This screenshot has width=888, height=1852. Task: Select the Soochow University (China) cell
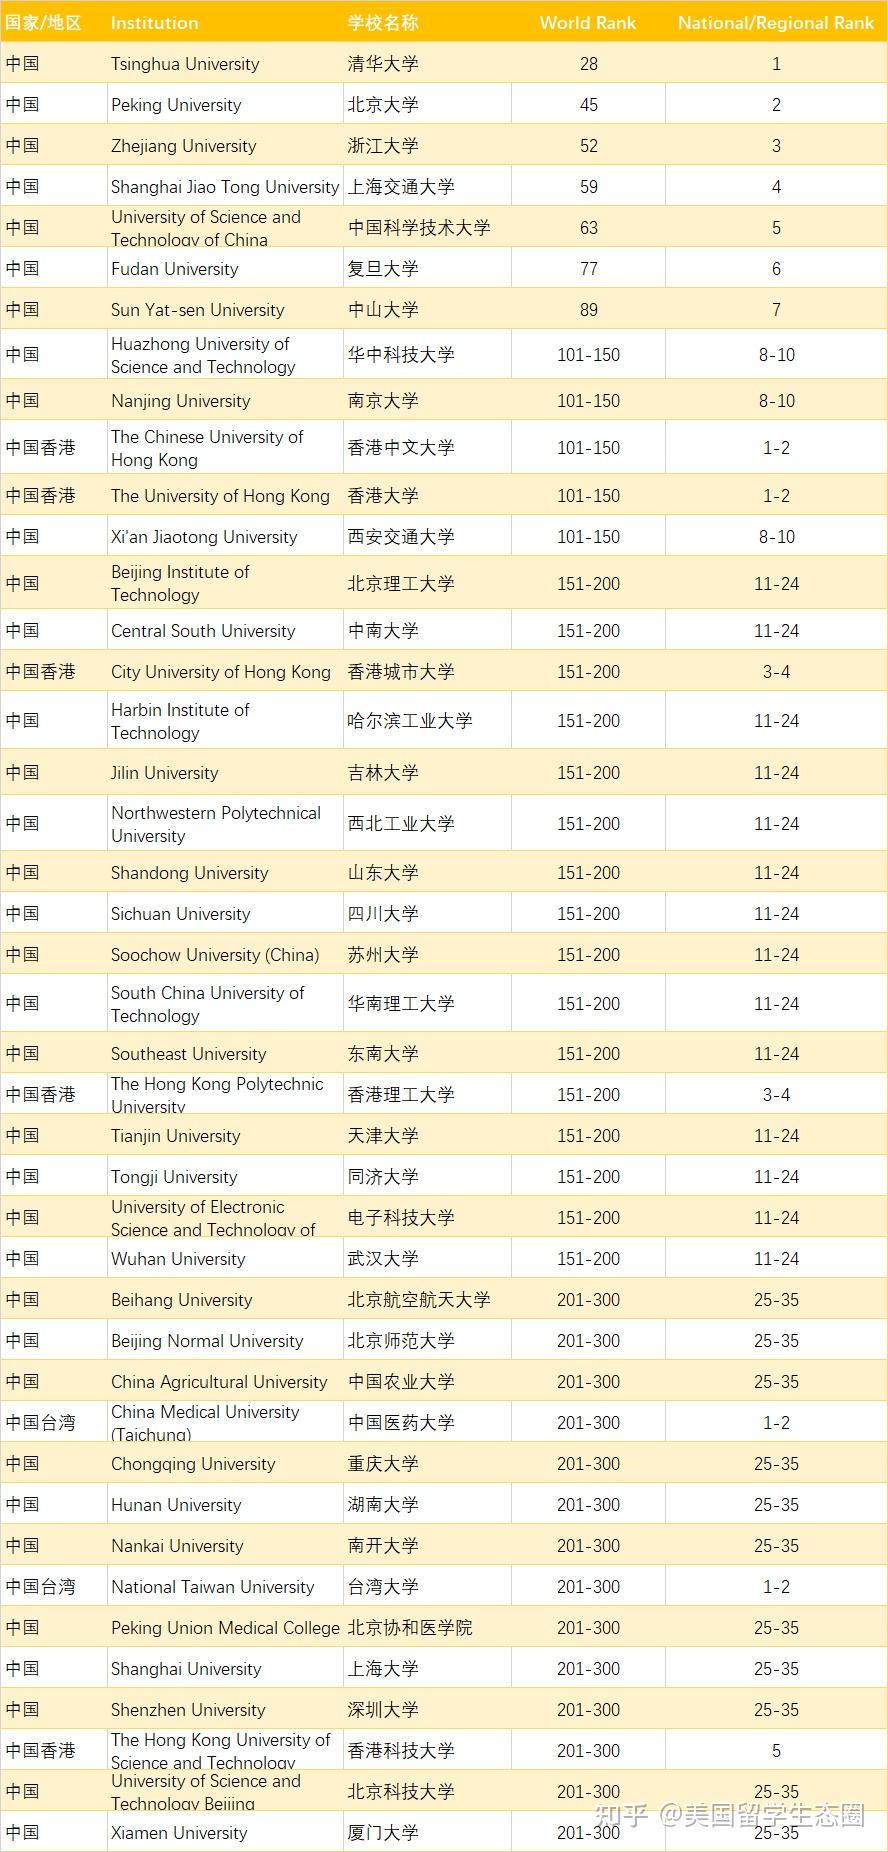[x=225, y=955]
